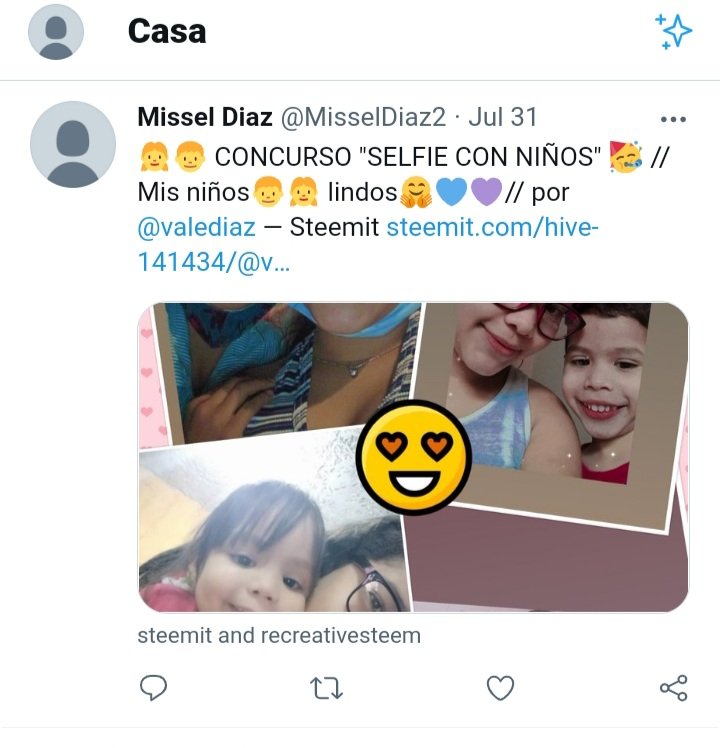Image resolution: width=720 pixels, height=748 pixels.
Task: Open the steemit.com/hive-141434 link
Action: point(367,244)
